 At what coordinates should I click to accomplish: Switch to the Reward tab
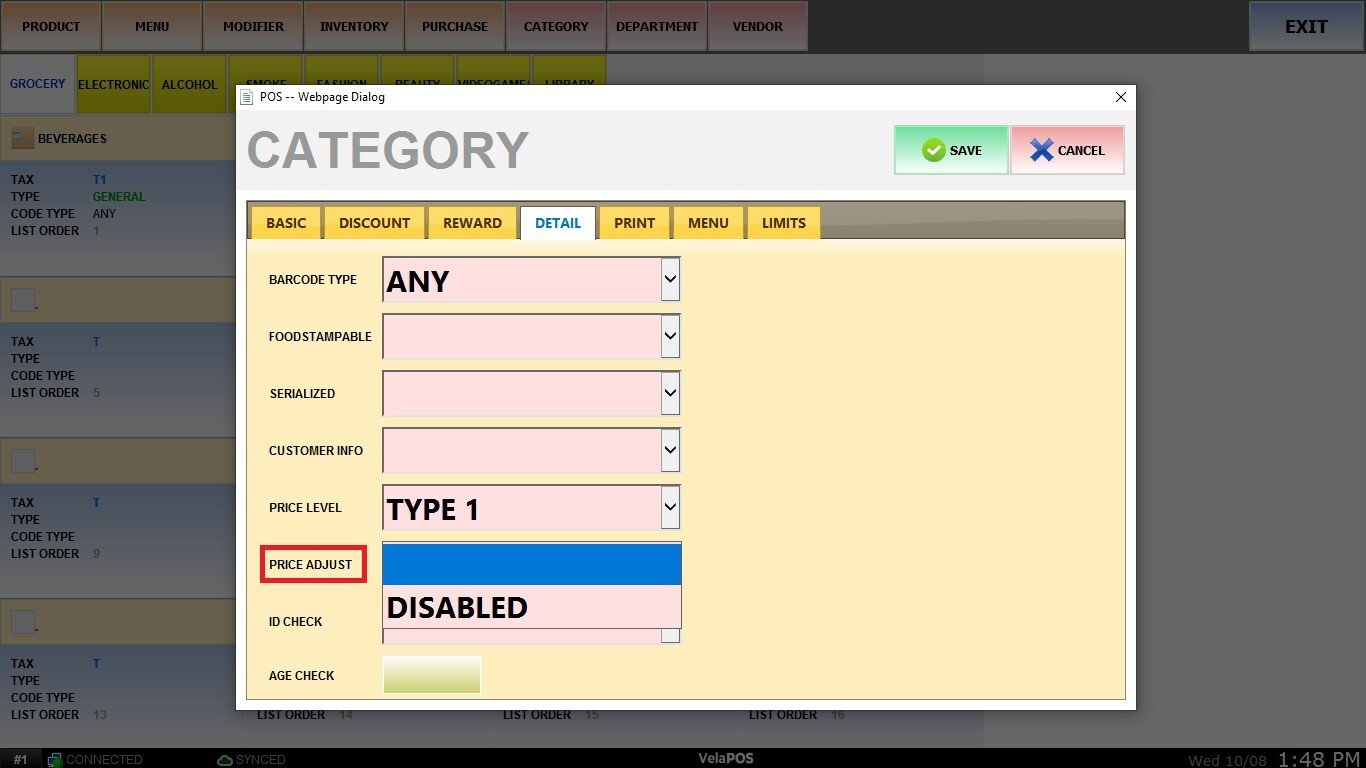tap(472, 223)
